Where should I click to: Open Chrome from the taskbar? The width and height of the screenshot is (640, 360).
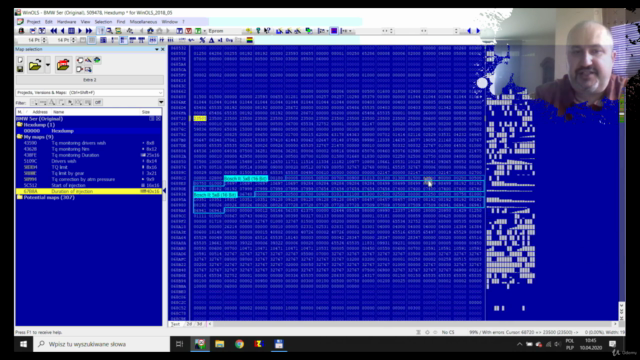[x=239, y=344]
